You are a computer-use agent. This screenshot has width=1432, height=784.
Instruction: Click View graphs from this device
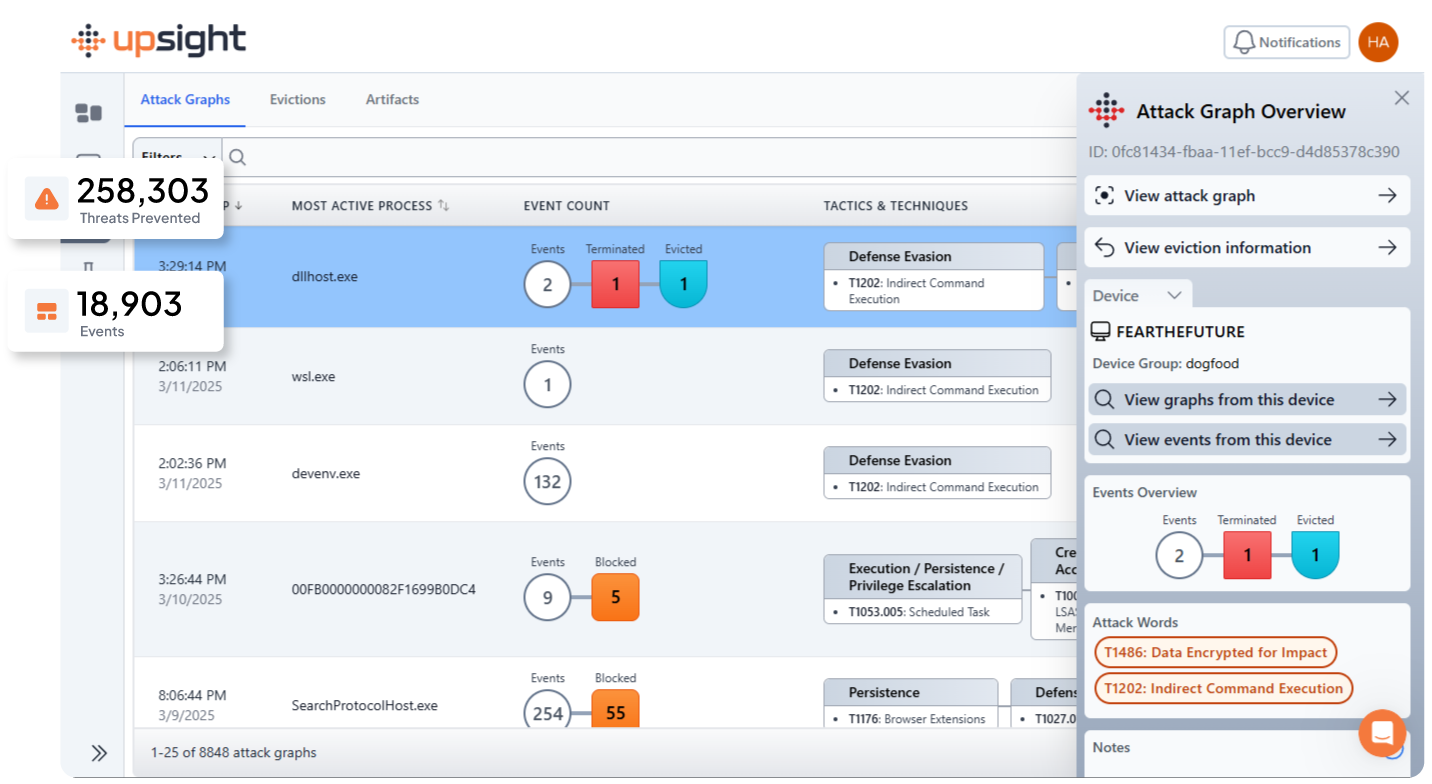1247,400
